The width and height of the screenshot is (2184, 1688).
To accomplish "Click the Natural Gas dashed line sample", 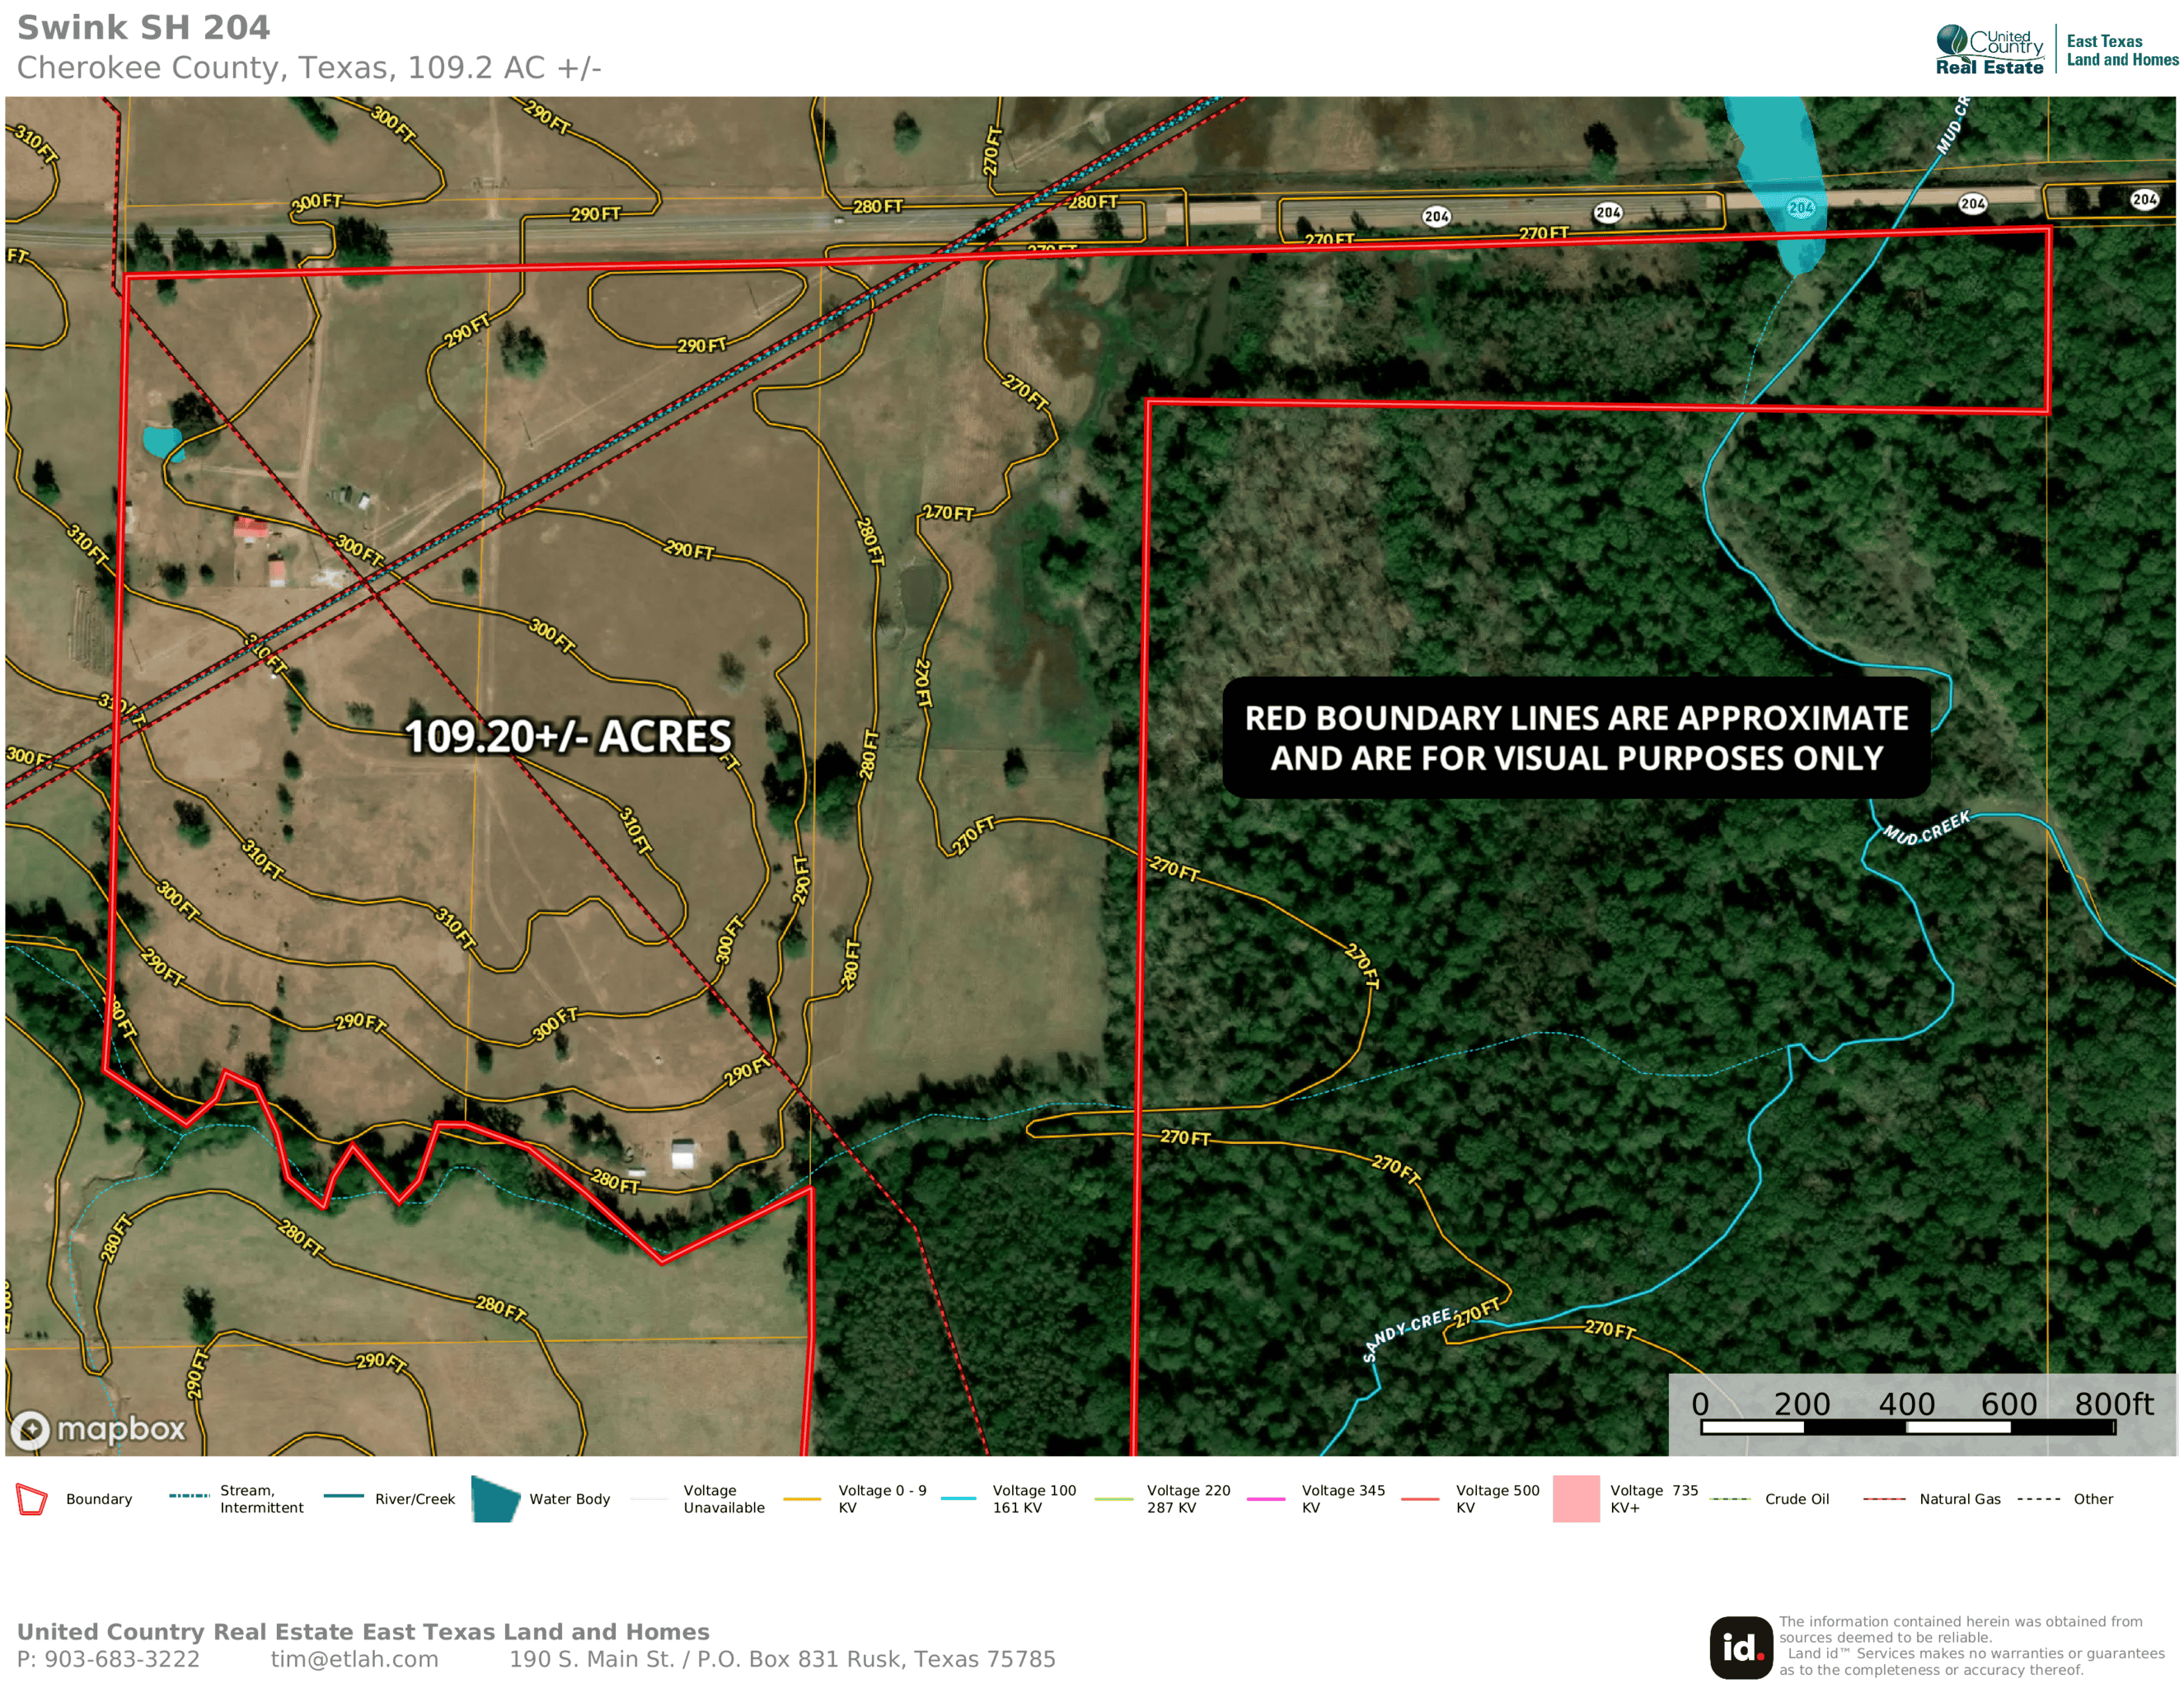I will point(1884,1499).
